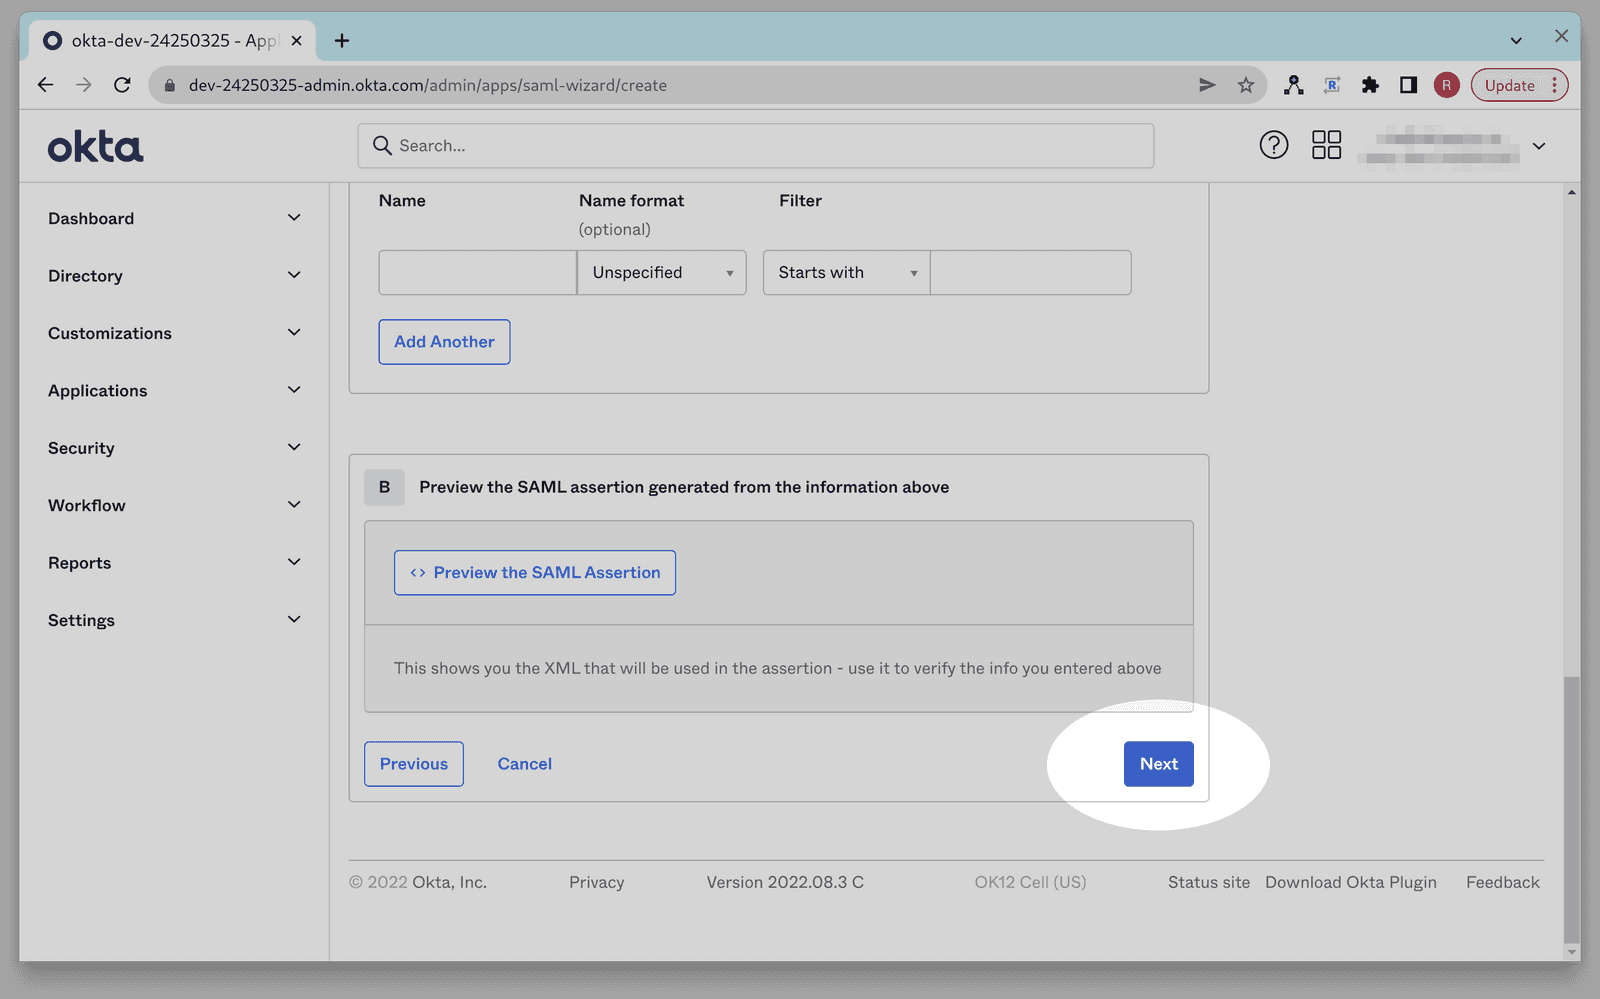Open the account menu chevron at top right
Screen dimensions: 1600x999
[1539, 146]
